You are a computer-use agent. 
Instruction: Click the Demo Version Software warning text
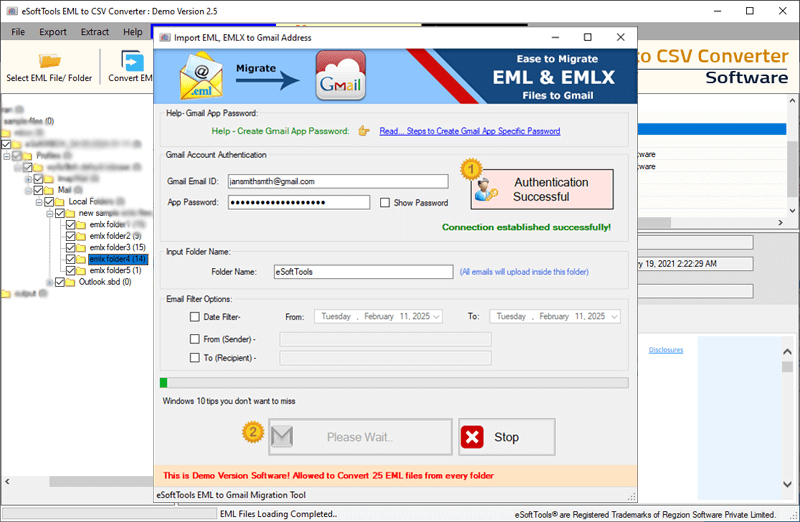tap(329, 476)
